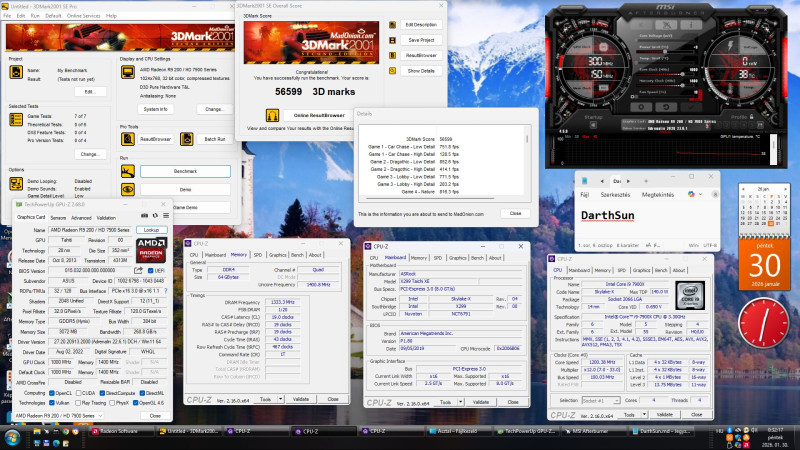Click the Afterburner reset arrow button

pyautogui.click(x=666, y=107)
